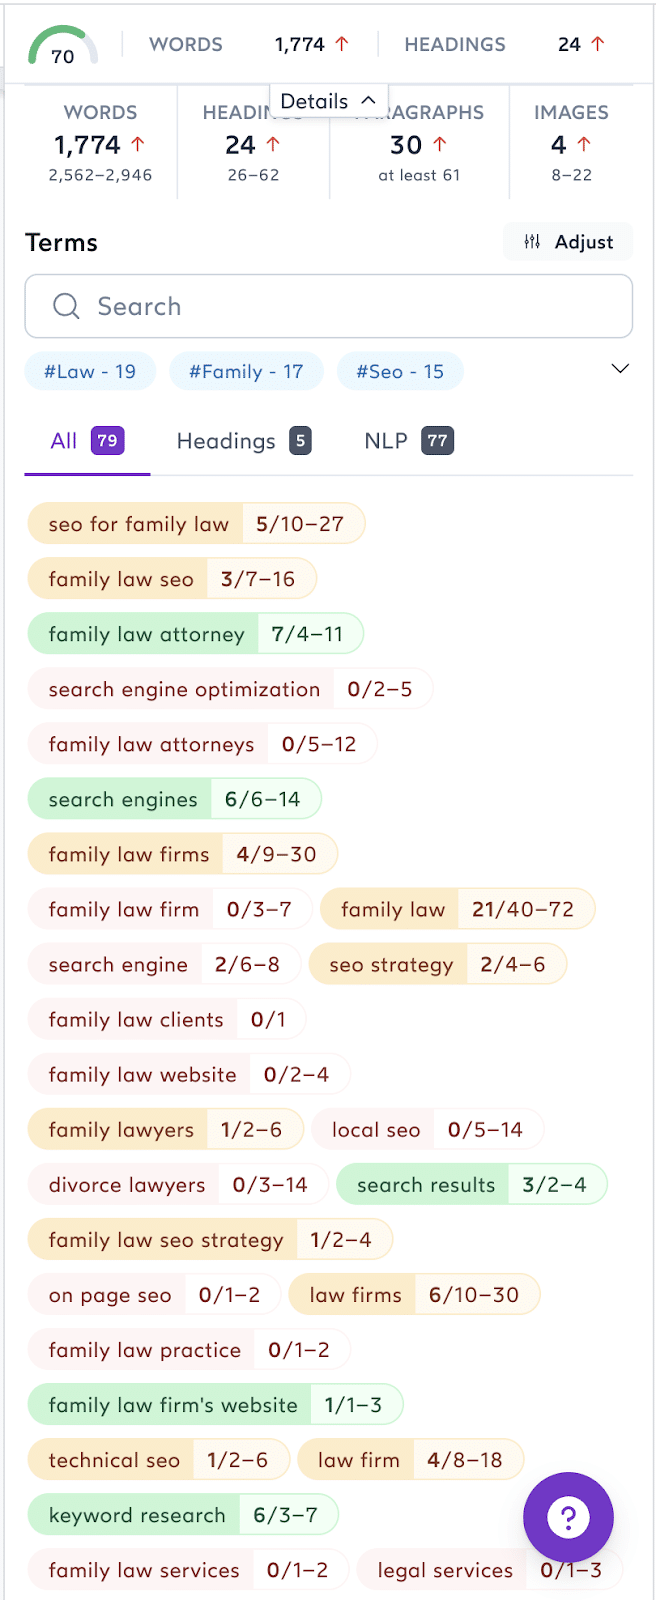Toggle the #Family - 17 filter tag
Image resolution: width=656 pixels, height=1600 pixels.
point(246,372)
